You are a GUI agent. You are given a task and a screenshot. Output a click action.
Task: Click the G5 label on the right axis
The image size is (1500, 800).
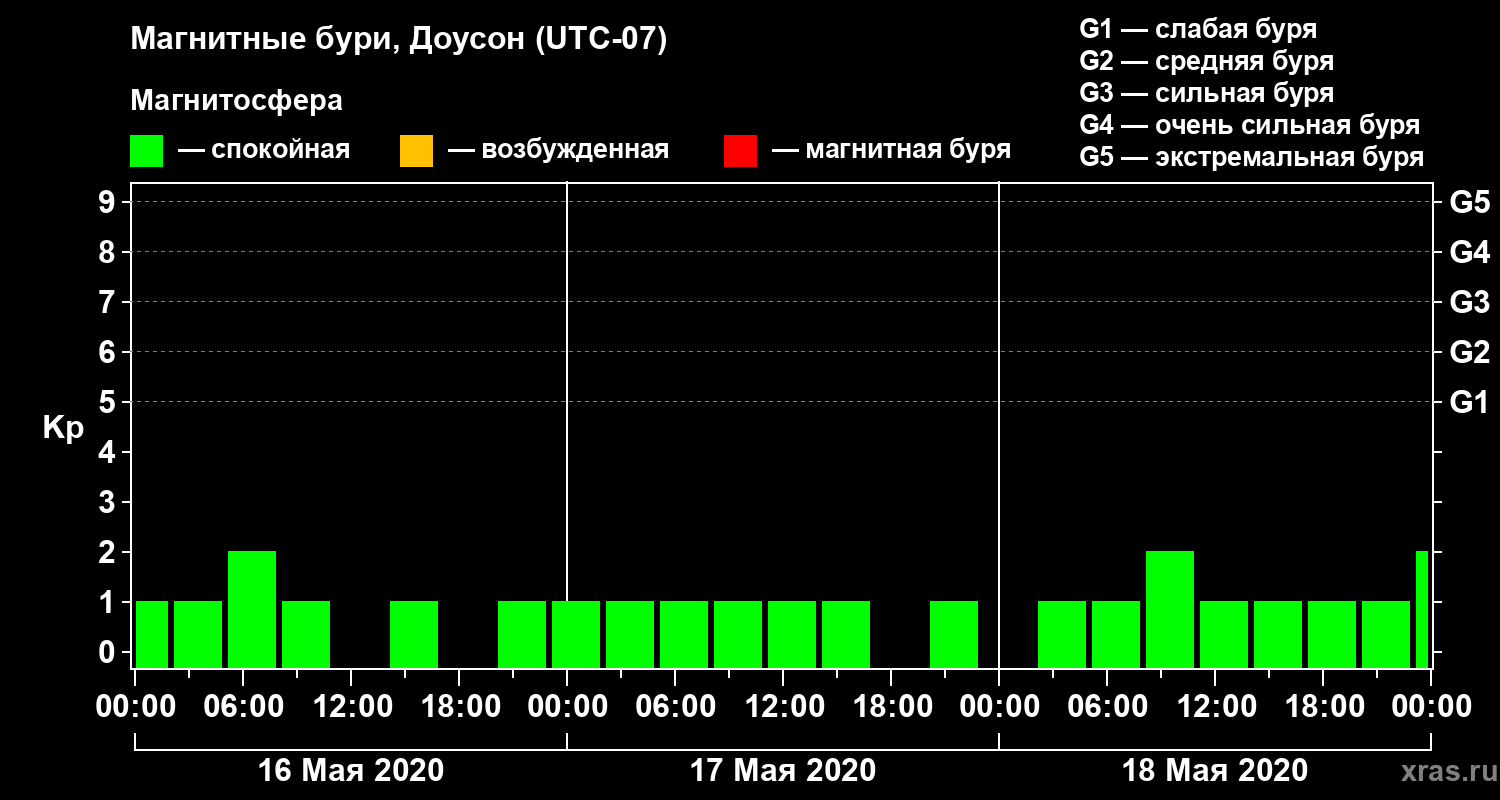1469,203
